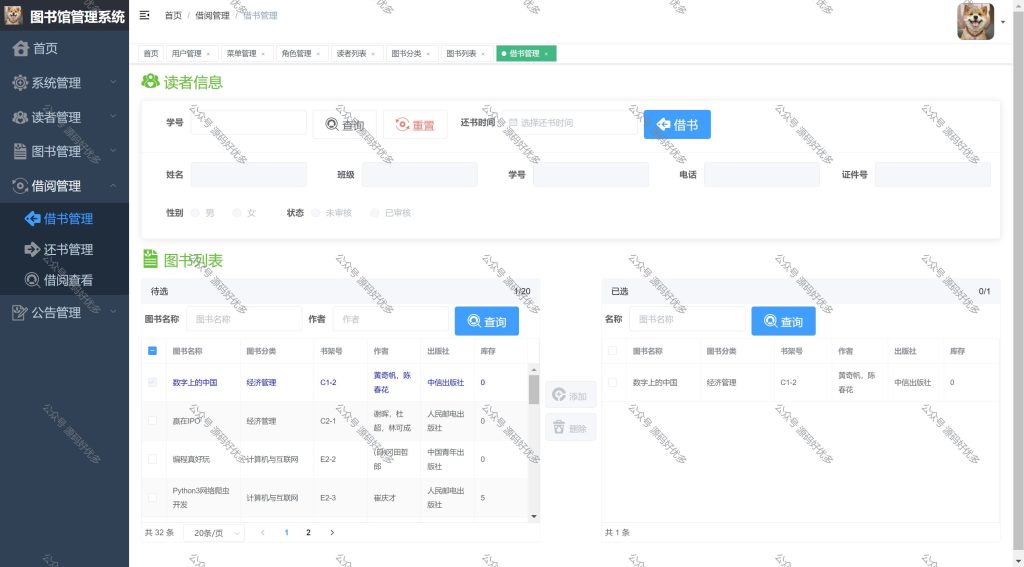Check 数字上的中国 checkbox in 已选 list
The width and height of the screenshot is (1024, 567).
612,382
